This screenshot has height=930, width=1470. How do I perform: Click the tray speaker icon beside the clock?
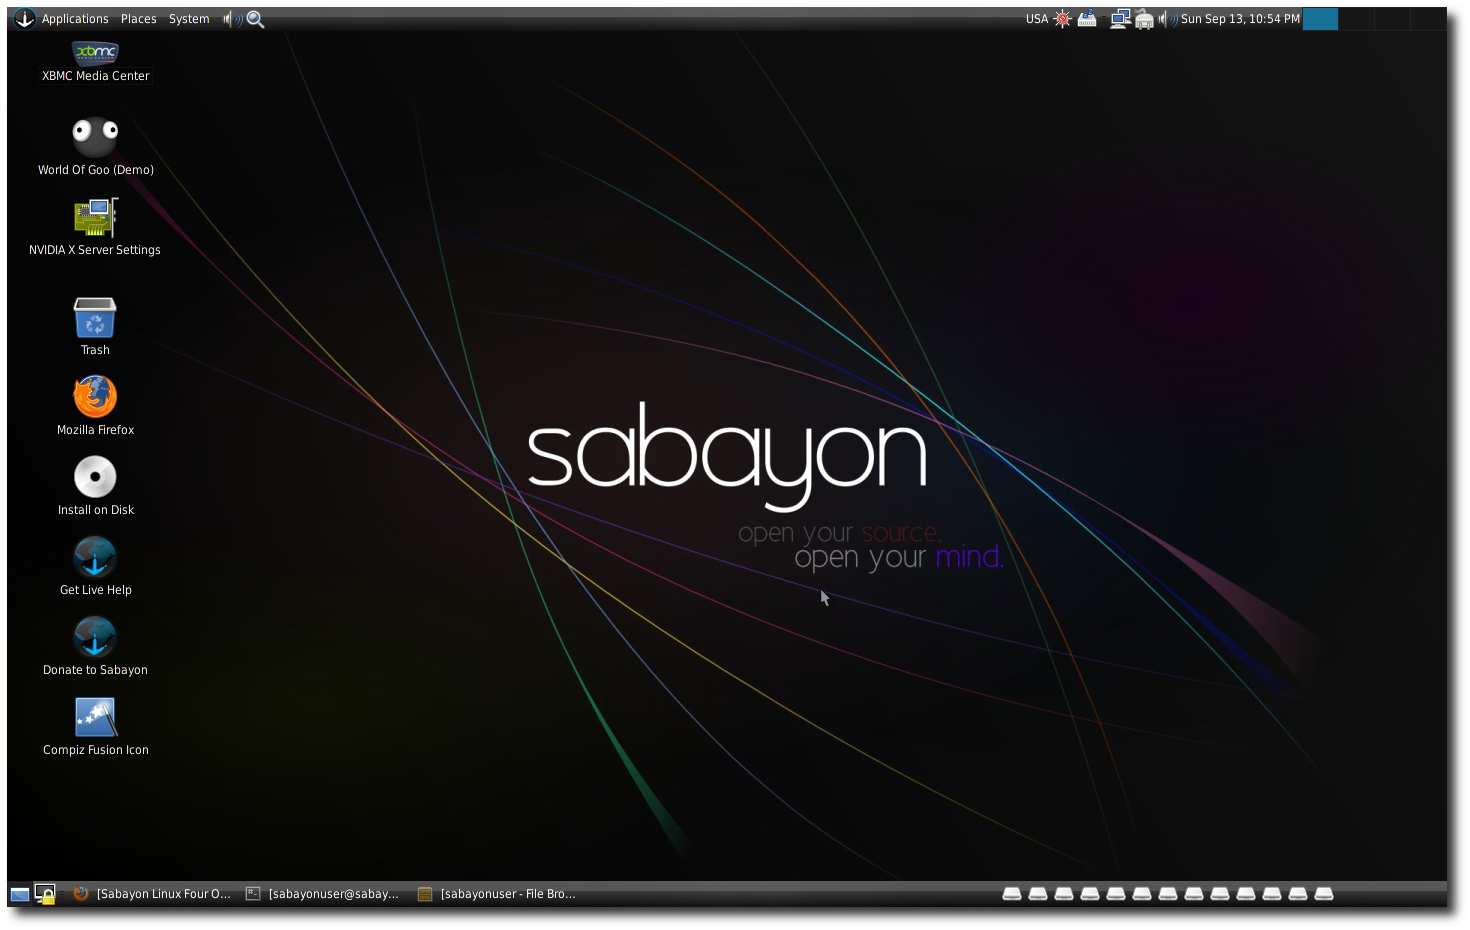[1167, 19]
